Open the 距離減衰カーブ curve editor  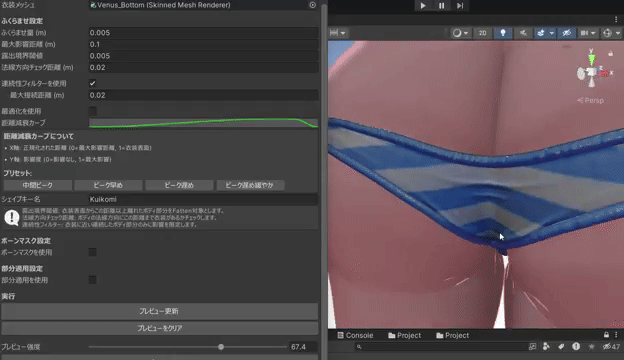pos(203,123)
